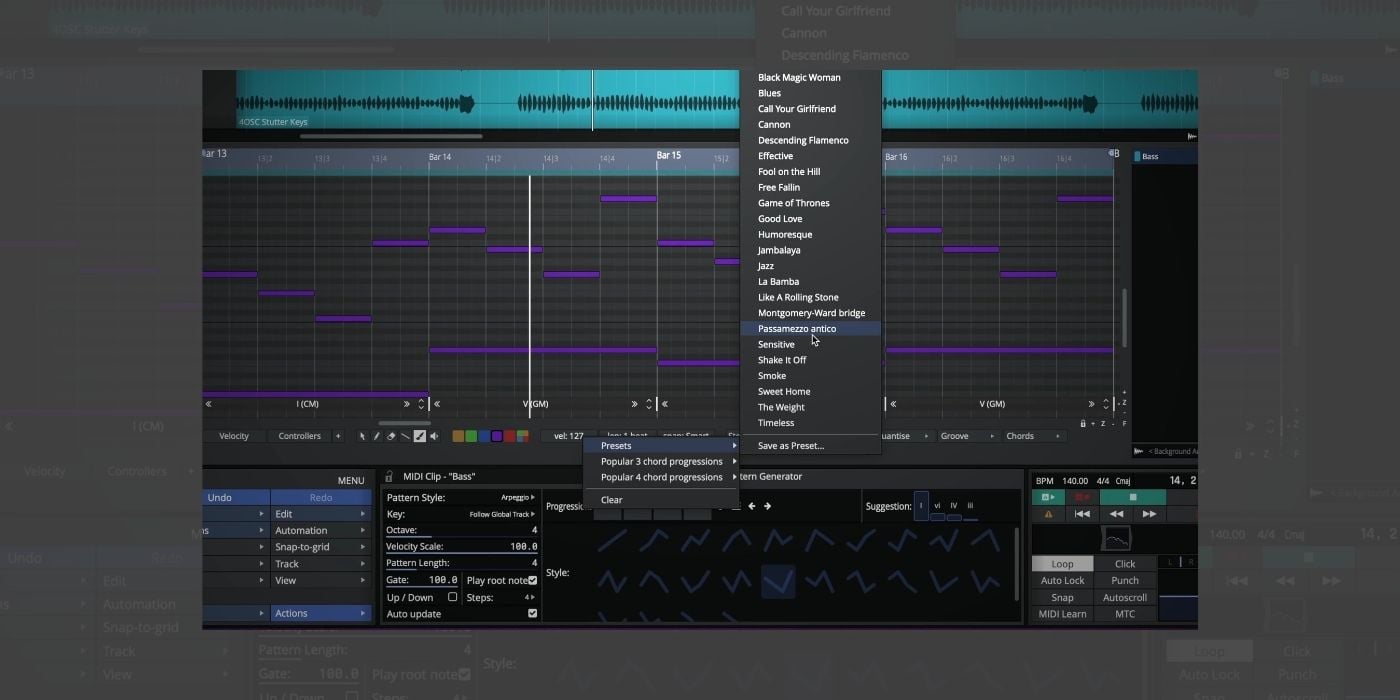Select the first ascending-line arpeggio style
The image size is (1400, 700).
(x=612, y=541)
